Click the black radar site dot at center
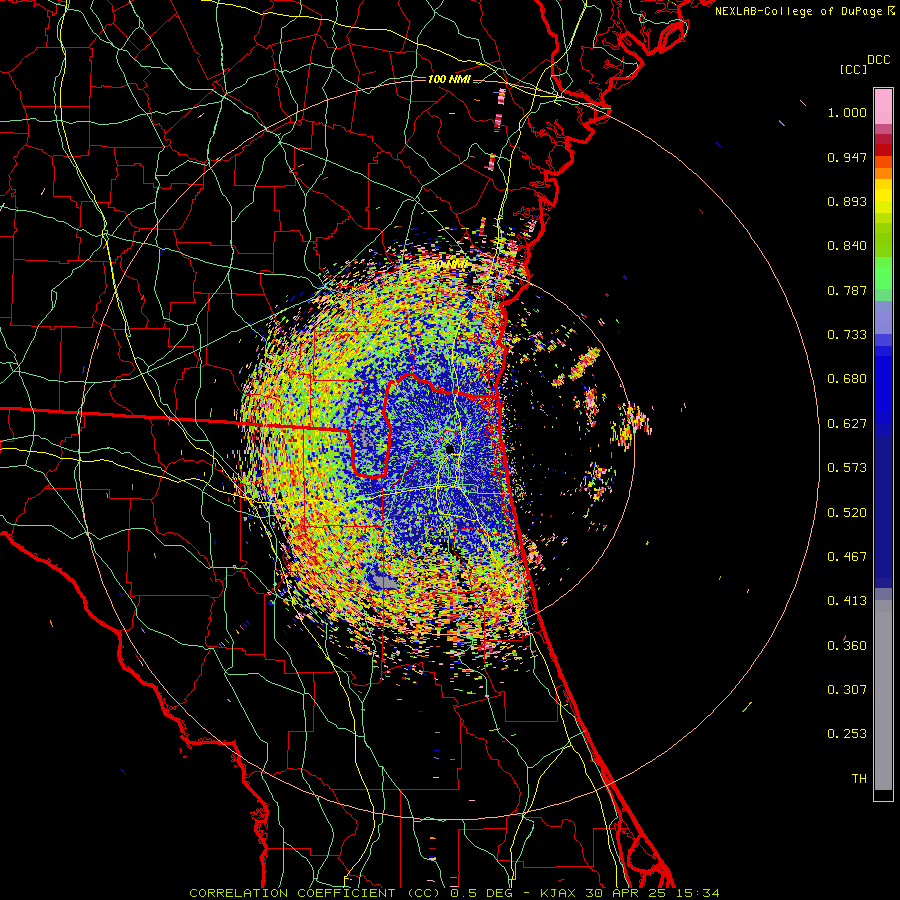The width and height of the screenshot is (900, 900). tap(449, 448)
